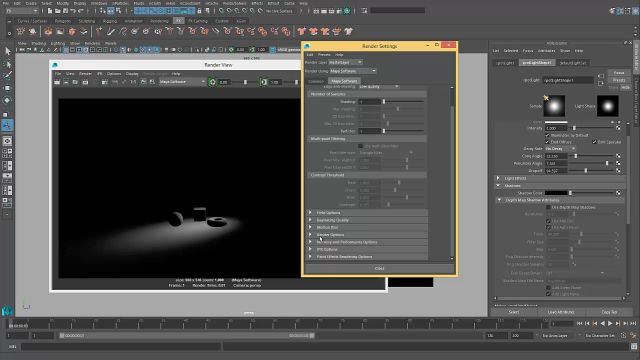Click input connection icon beside spotLight name

[601, 76]
